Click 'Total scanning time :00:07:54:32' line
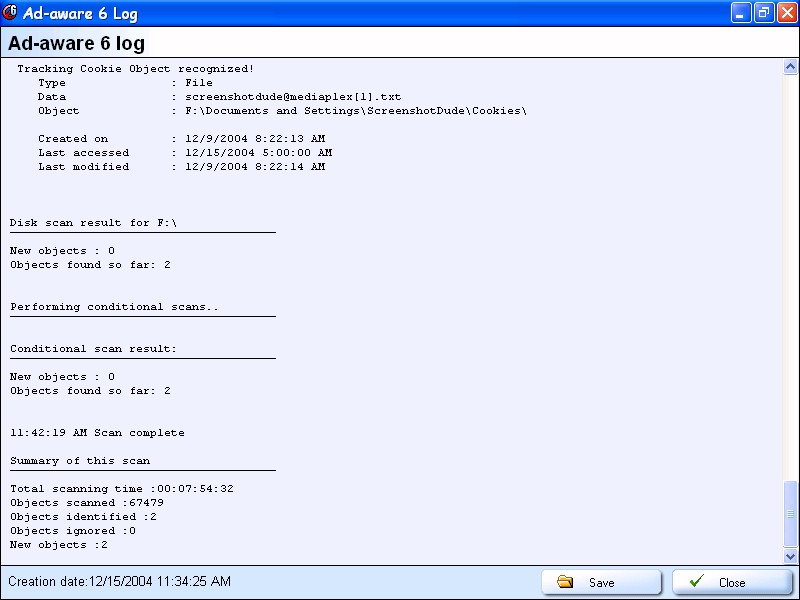 coord(122,489)
